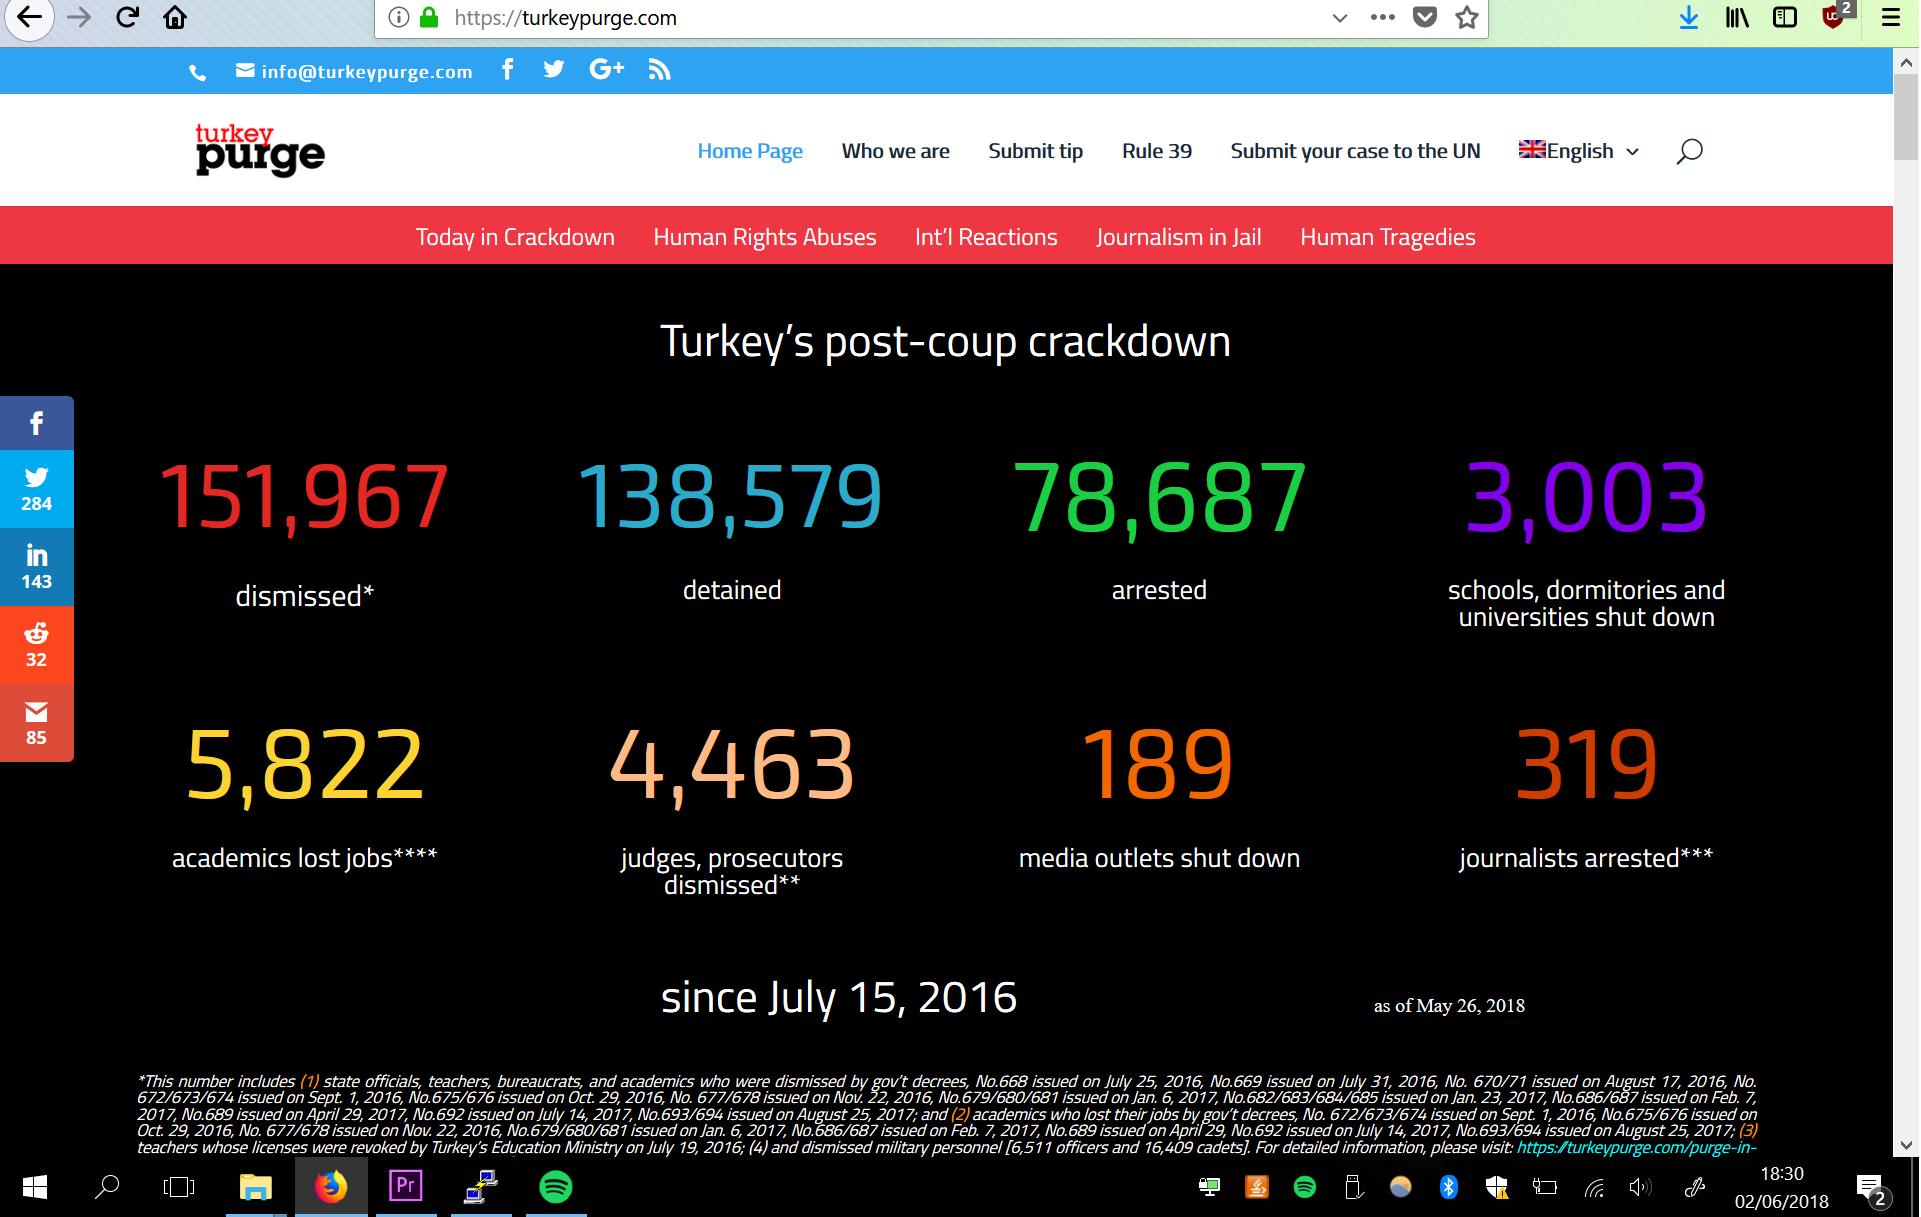
Task: Open Human Rights Abuses menu item
Action: pyautogui.click(x=764, y=237)
